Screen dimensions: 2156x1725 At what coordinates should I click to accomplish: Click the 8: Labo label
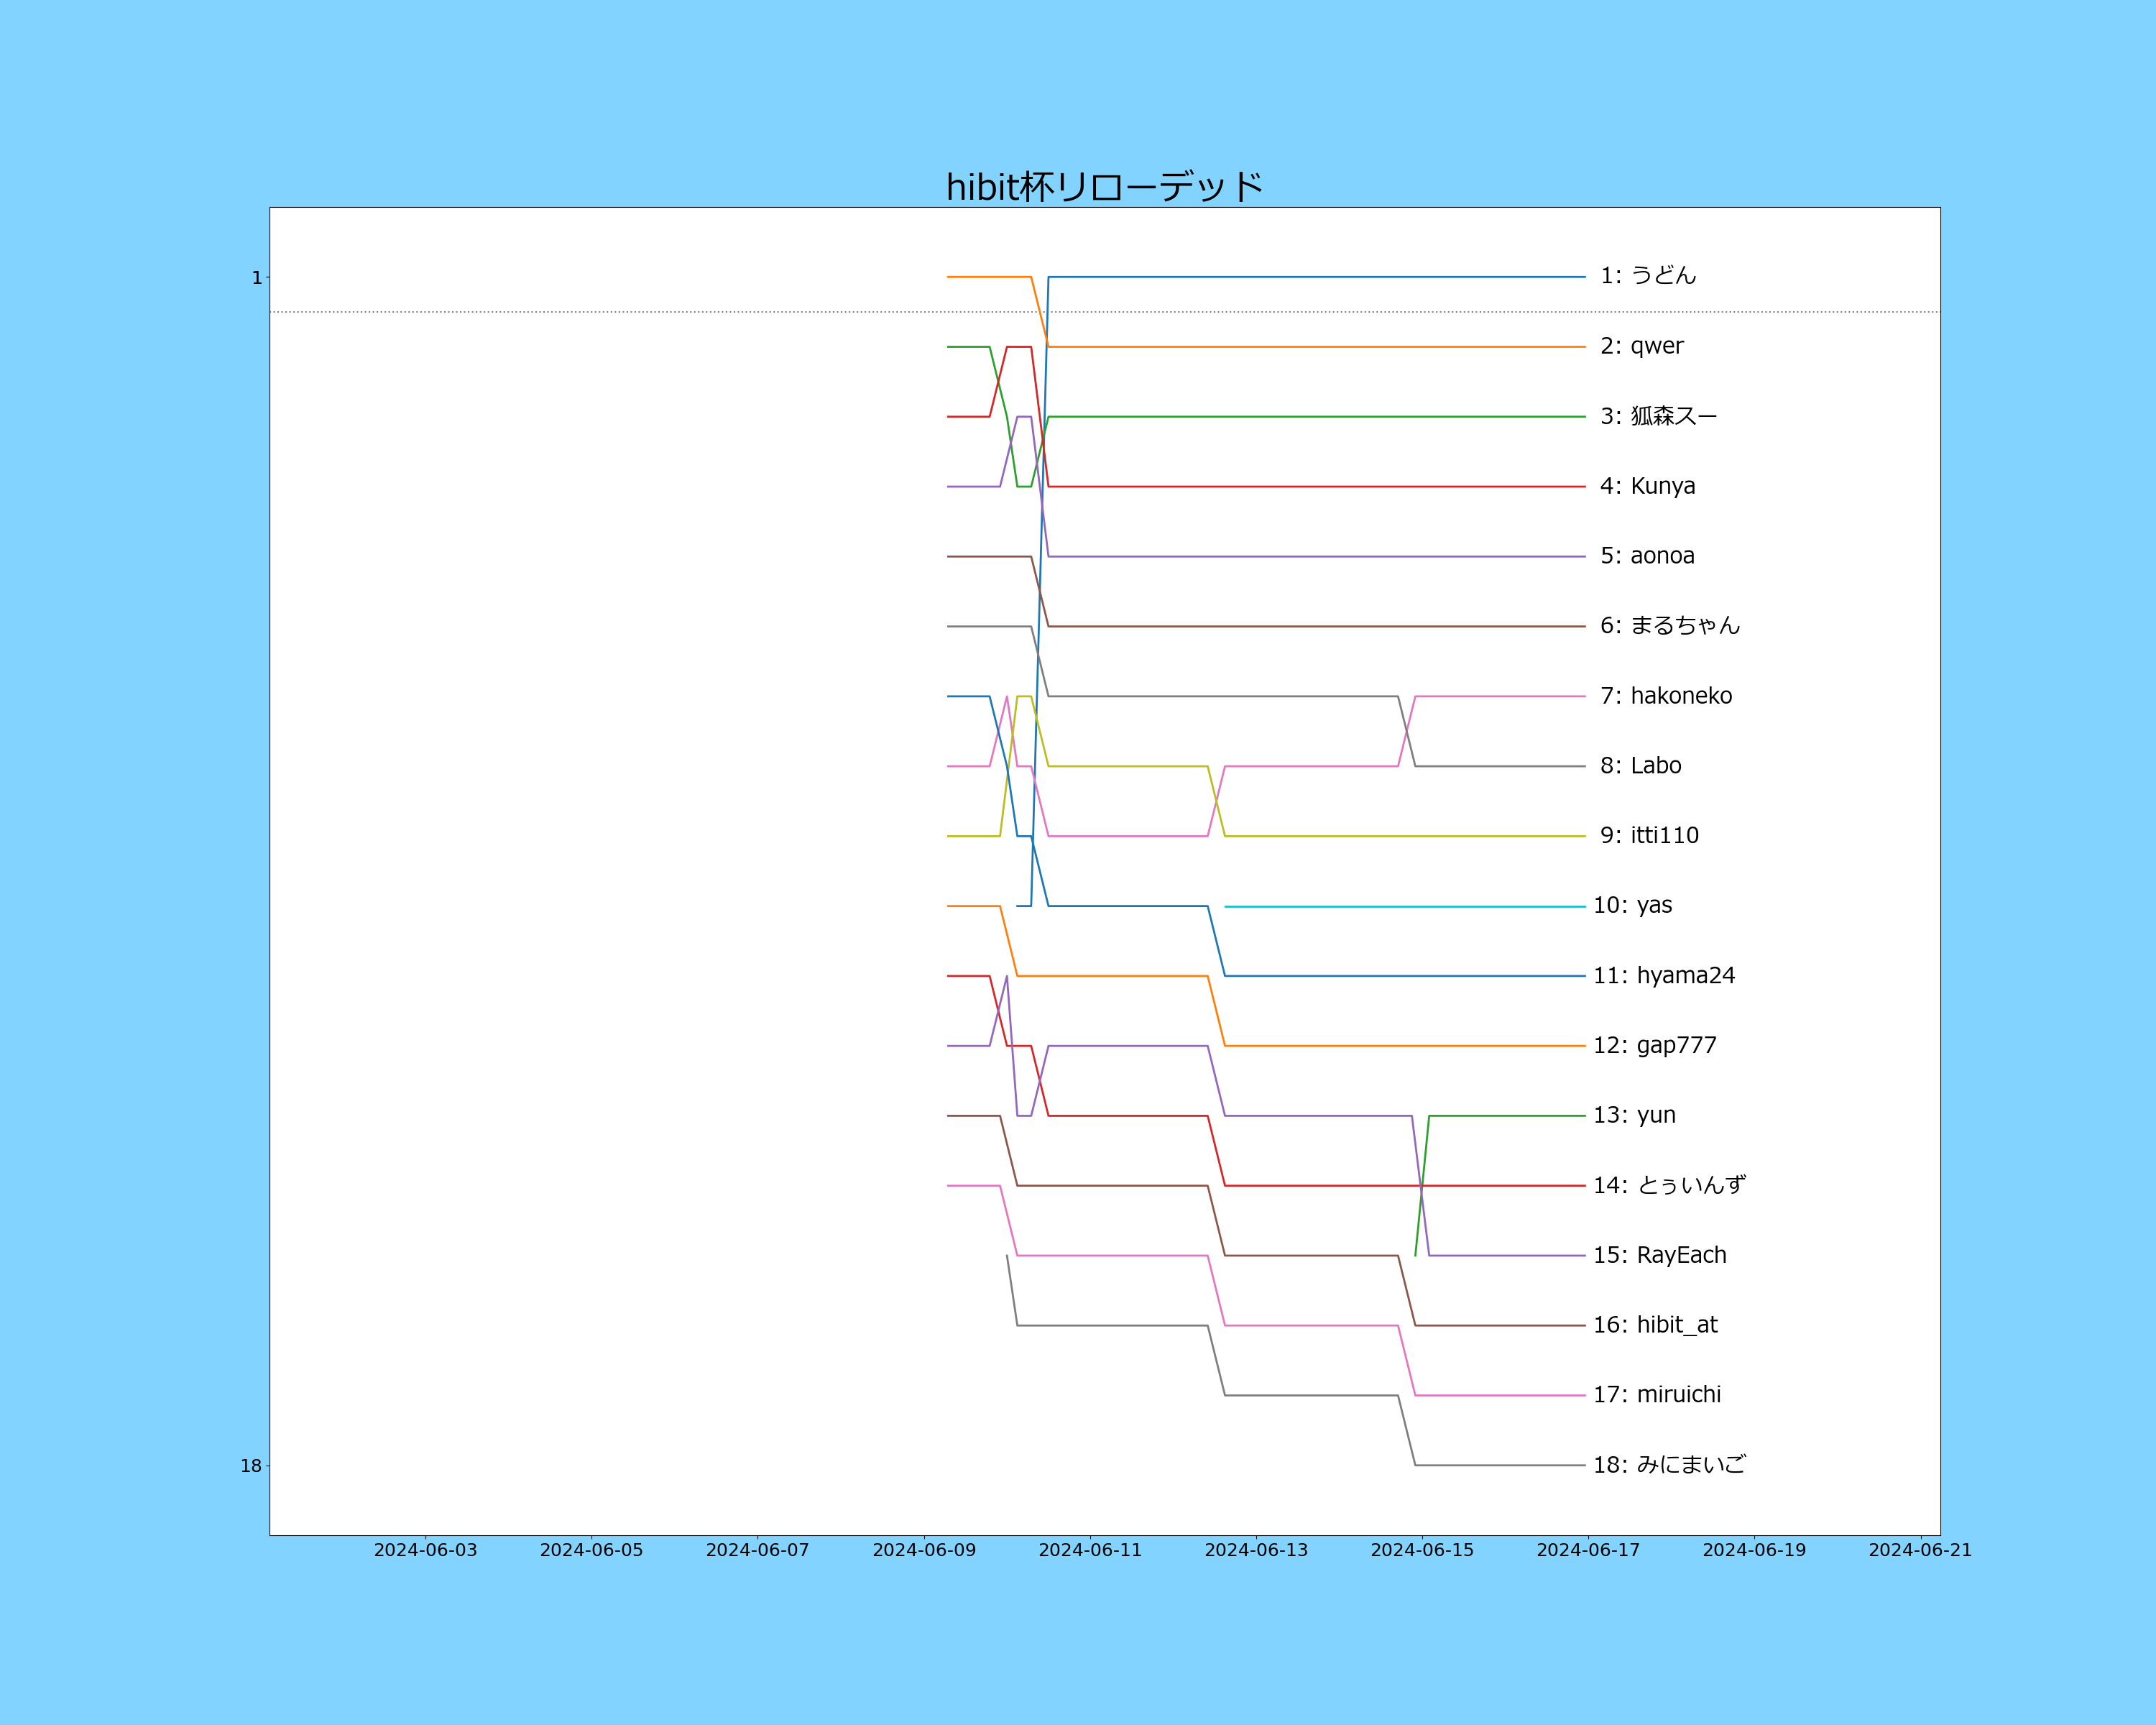[1640, 766]
